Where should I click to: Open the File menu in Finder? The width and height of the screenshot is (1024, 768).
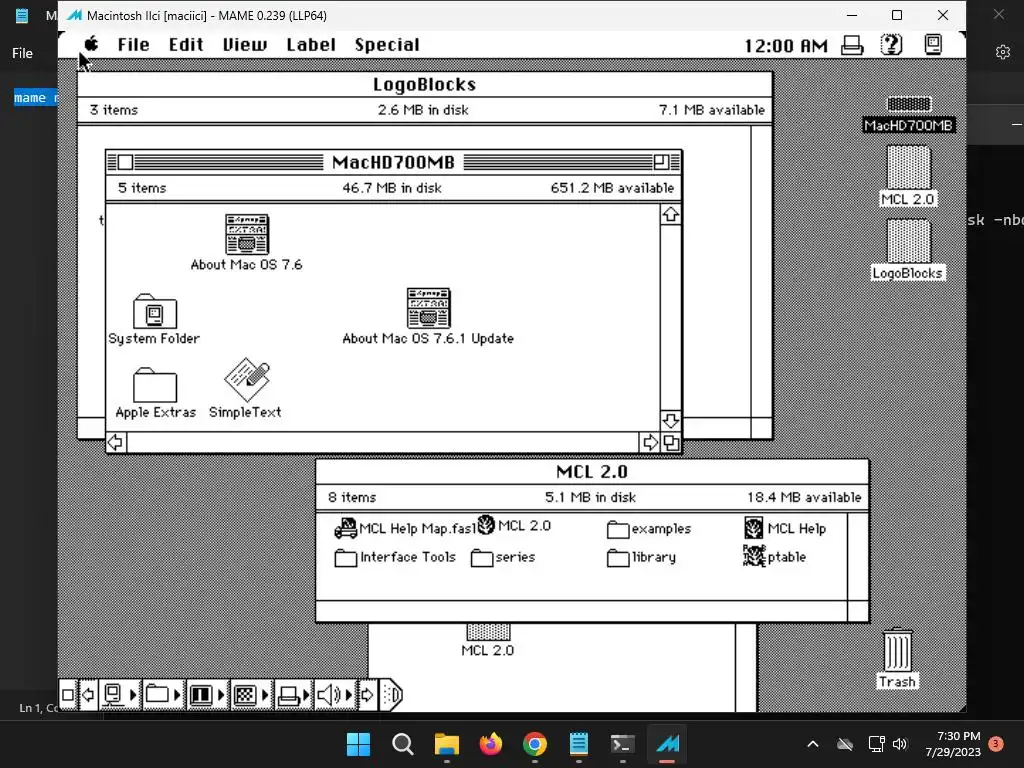pyautogui.click(x=133, y=45)
